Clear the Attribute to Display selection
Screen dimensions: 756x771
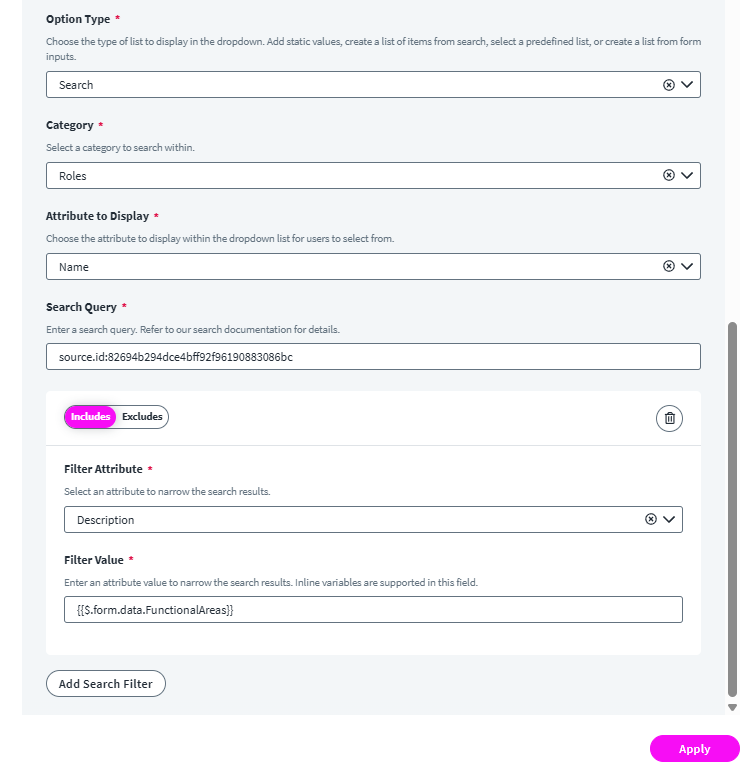click(x=669, y=266)
